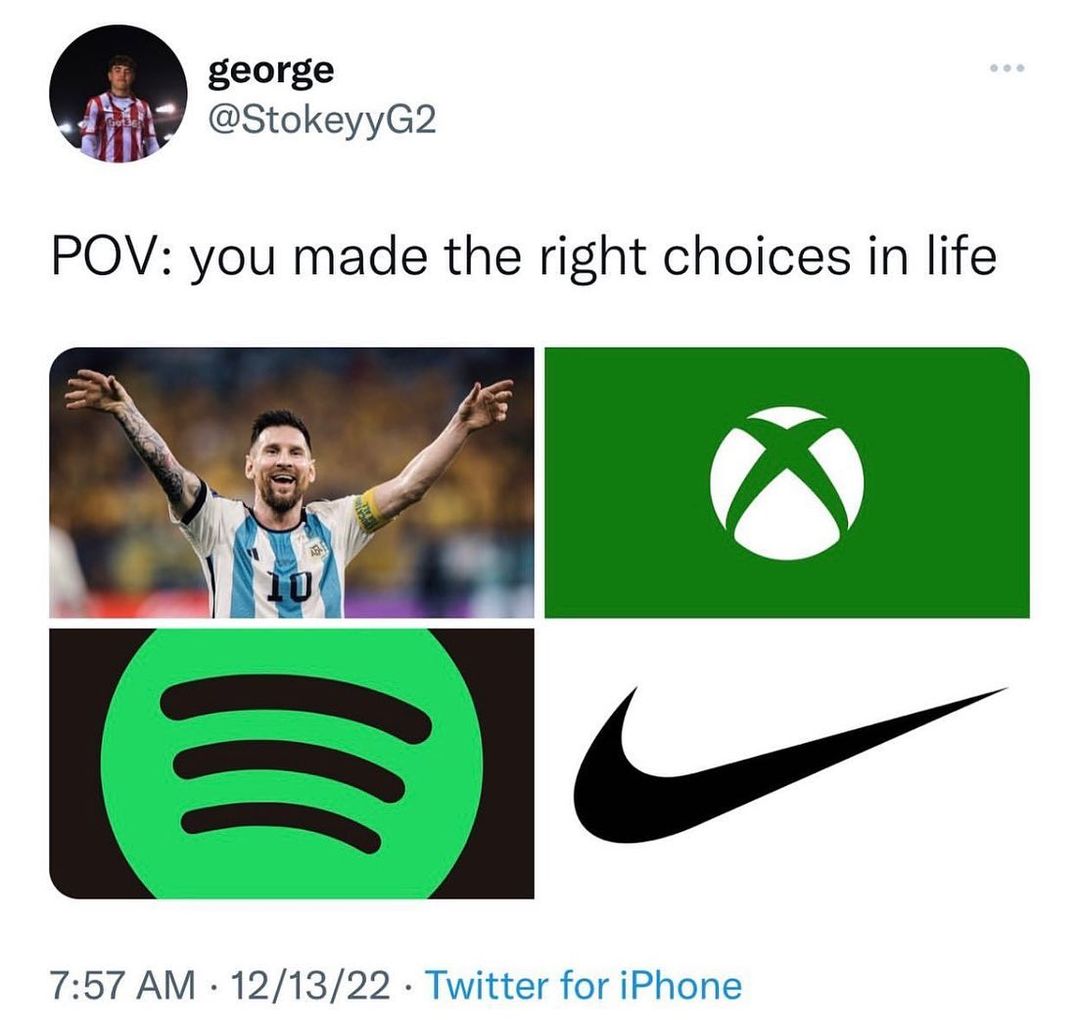Click the 7:57 AM timestamp

[x=123, y=986]
